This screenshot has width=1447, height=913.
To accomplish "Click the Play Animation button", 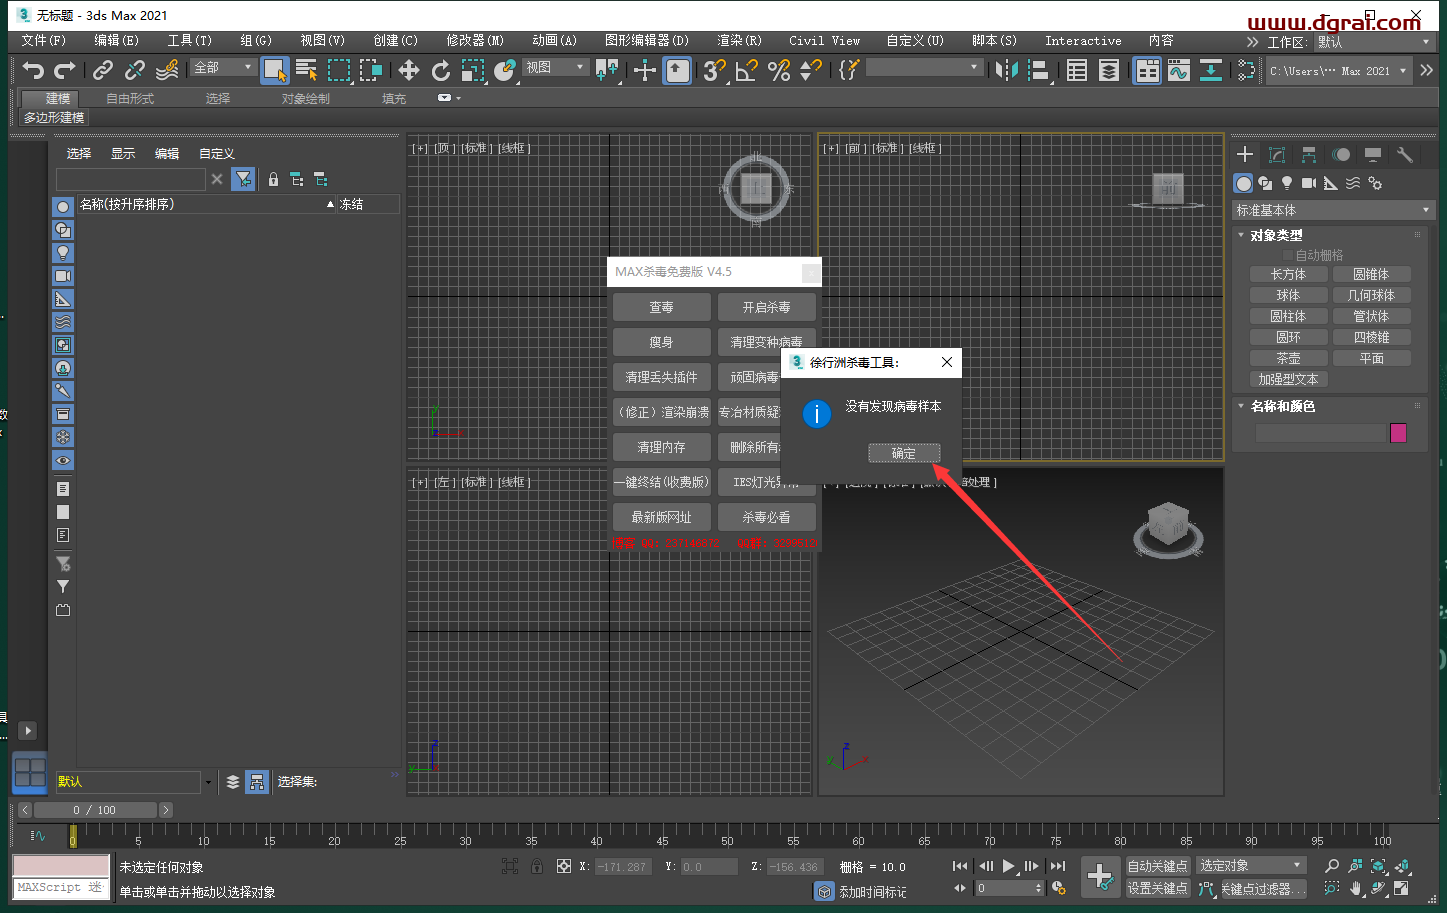I will tap(1008, 866).
